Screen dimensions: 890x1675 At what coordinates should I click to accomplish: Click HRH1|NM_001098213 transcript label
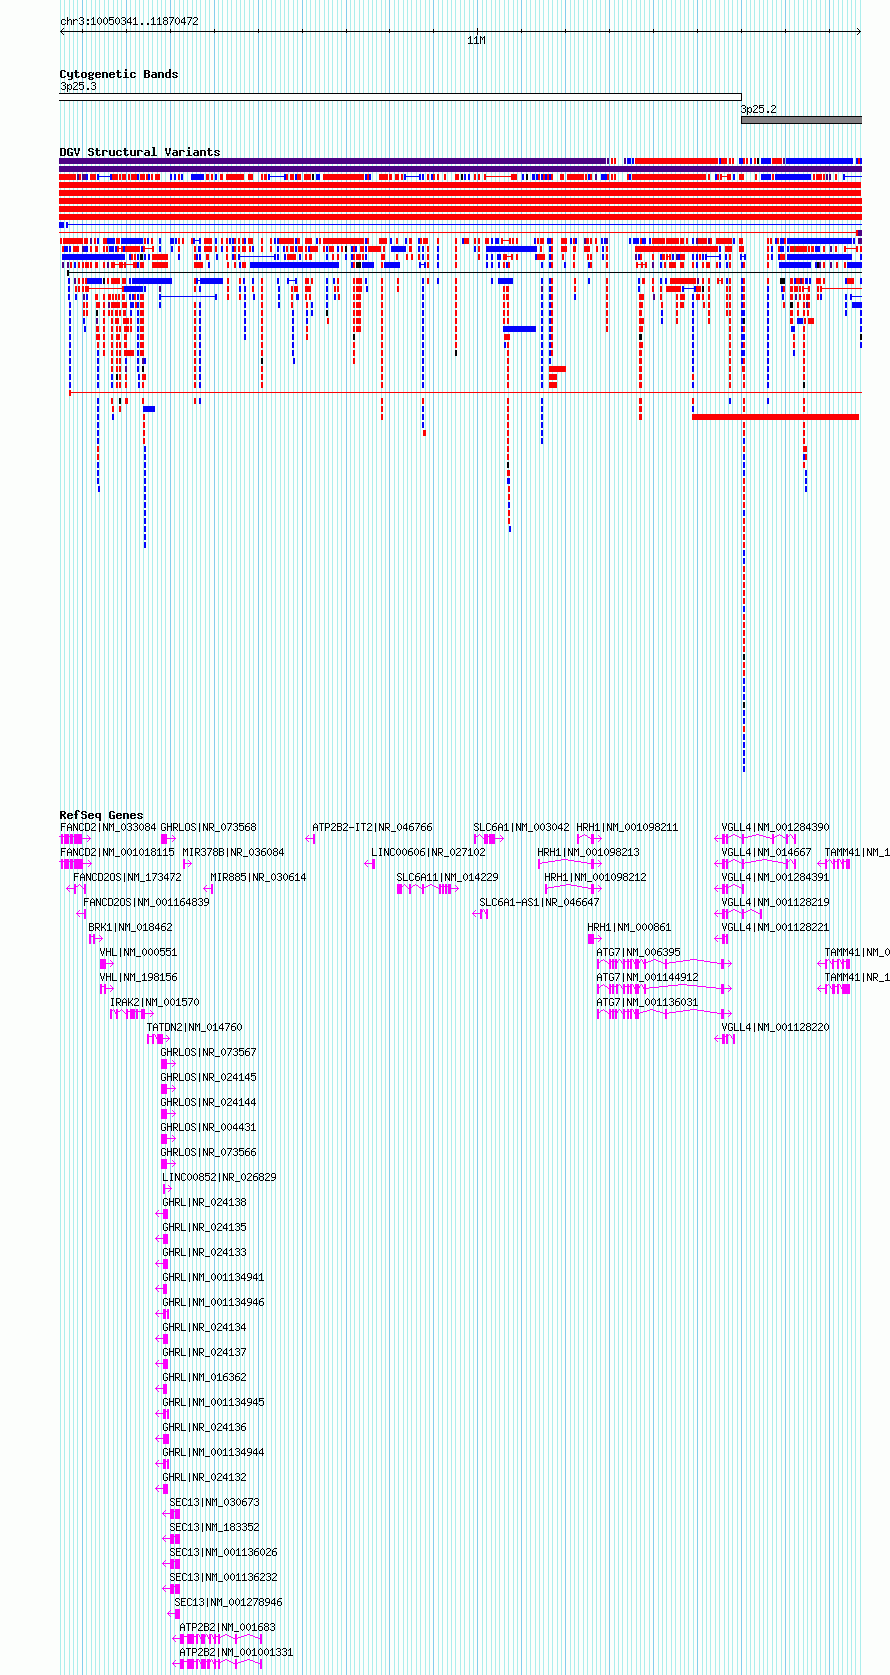tap(589, 852)
